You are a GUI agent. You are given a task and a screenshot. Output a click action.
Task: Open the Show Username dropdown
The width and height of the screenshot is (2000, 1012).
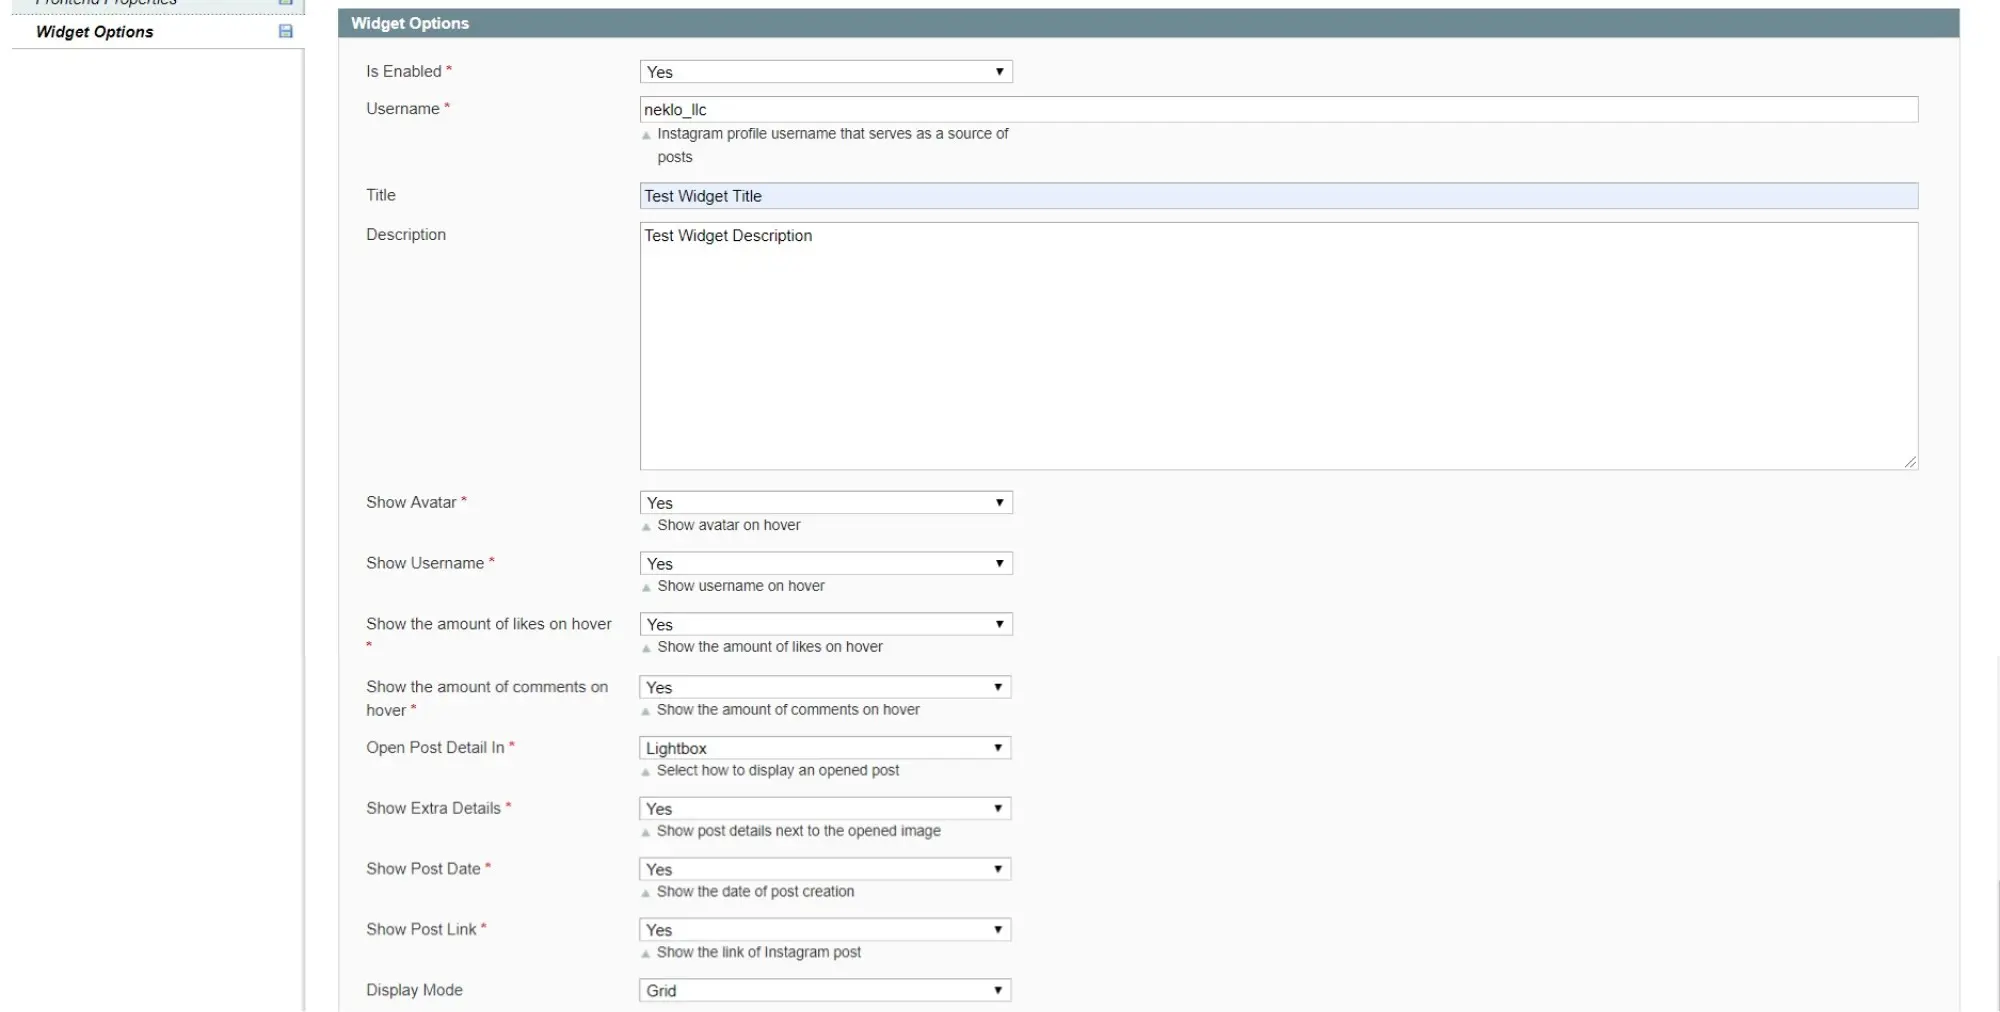(x=826, y=564)
